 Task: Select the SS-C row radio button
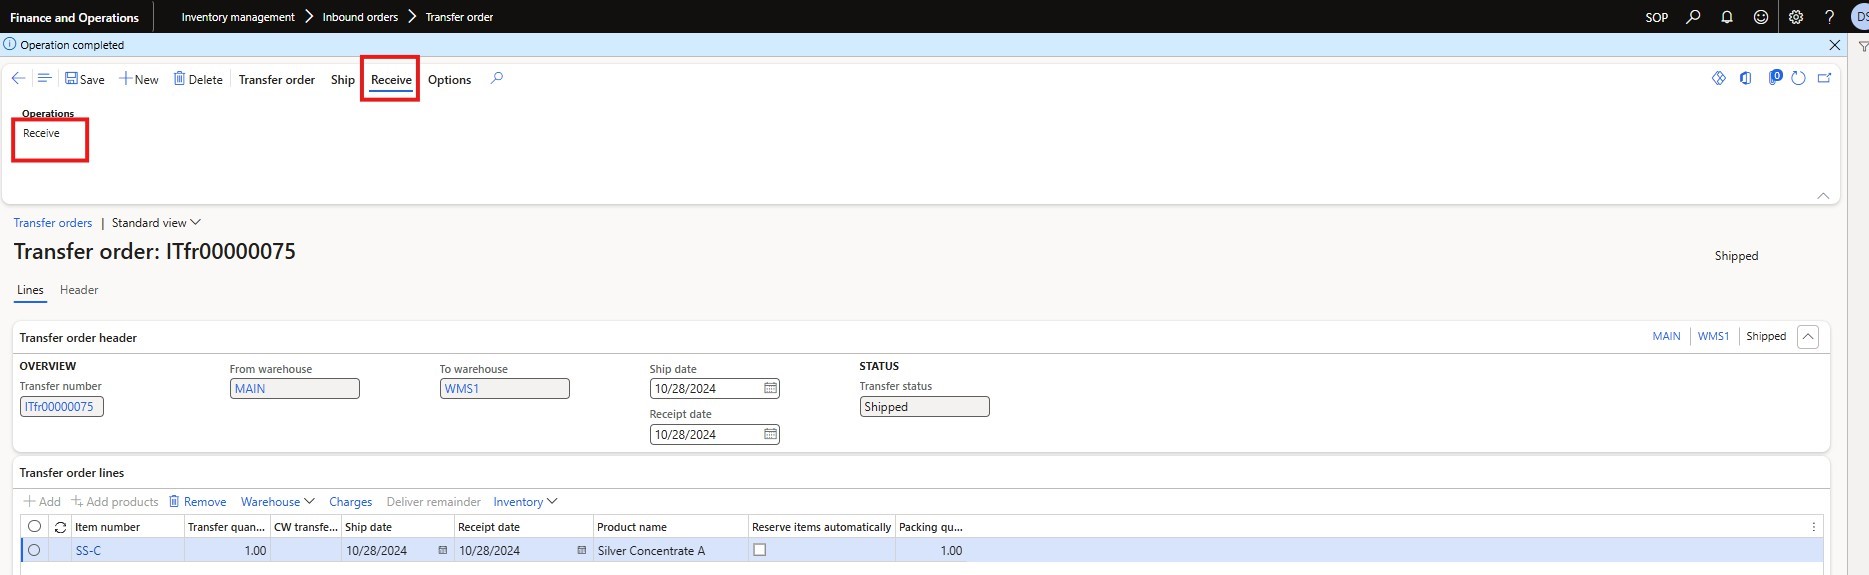35,550
